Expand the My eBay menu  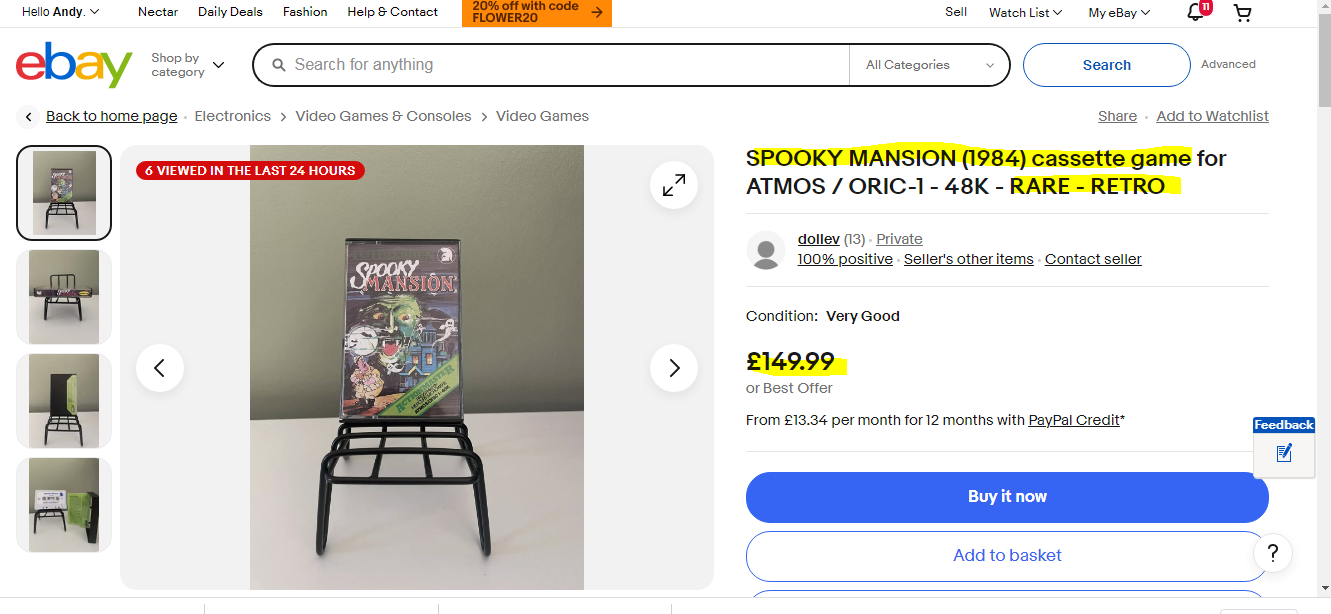(1119, 13)
